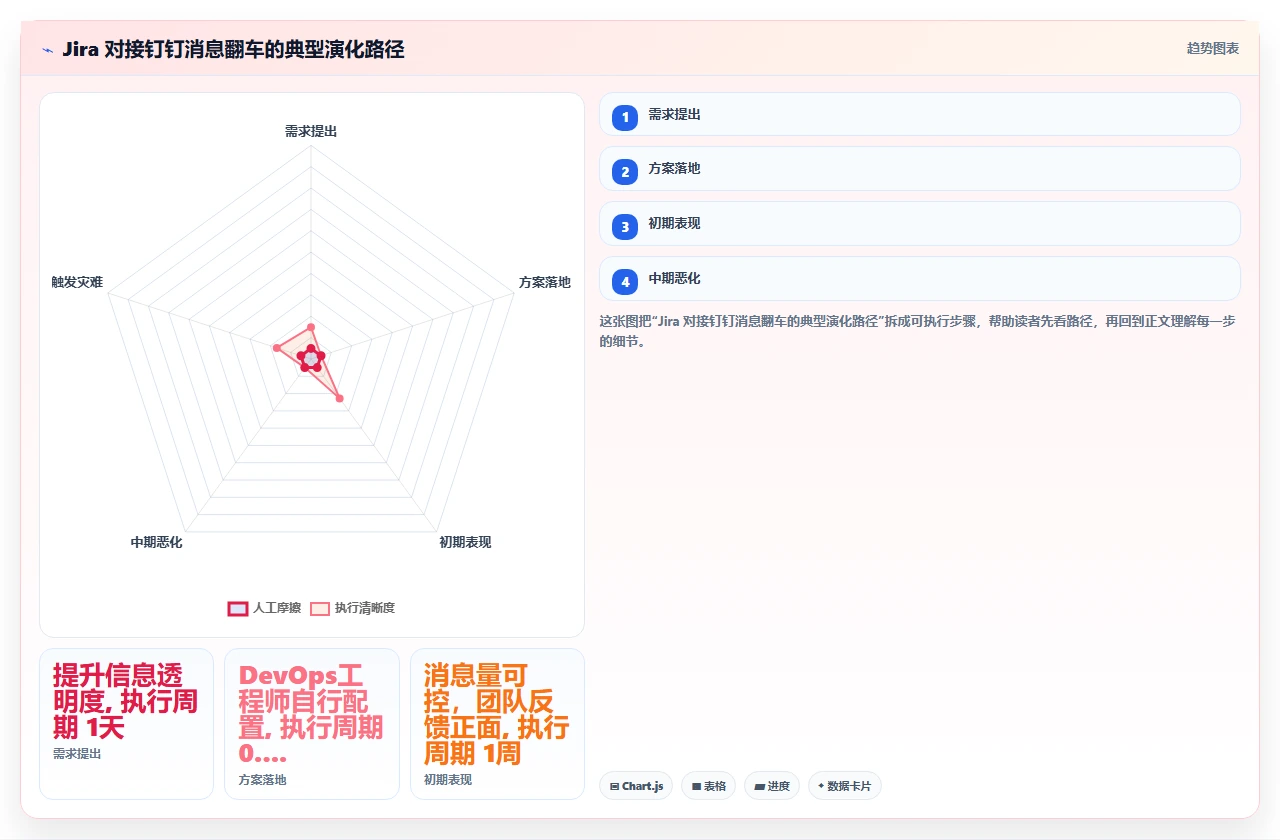
Task: Select the 初期表现 step row
Action: coord(920,224)
